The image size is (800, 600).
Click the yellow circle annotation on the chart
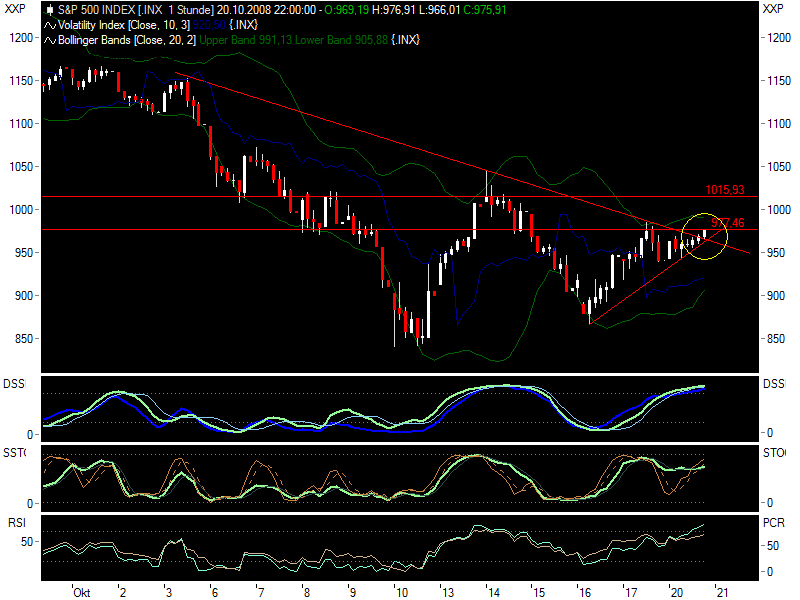[704, 236]
